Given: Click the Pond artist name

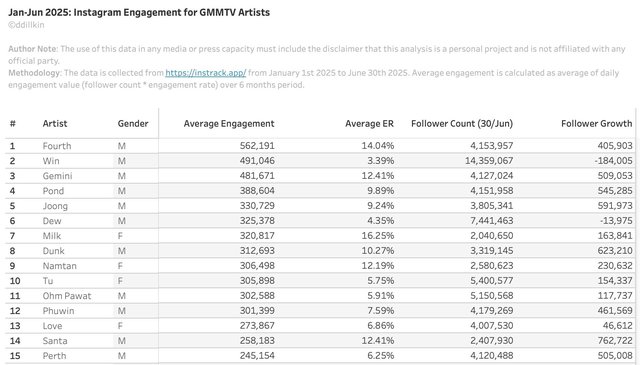Looking at the screenshot, I should [x=53, y=191].
